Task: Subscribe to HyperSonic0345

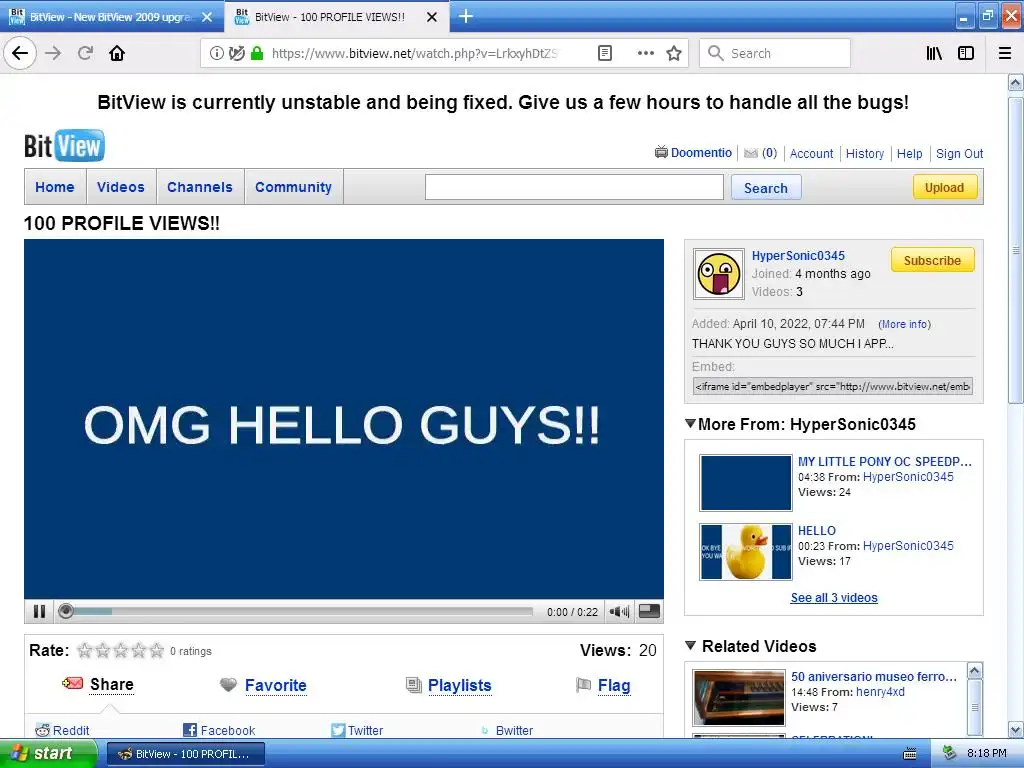Action: click(x=933, y=260)
